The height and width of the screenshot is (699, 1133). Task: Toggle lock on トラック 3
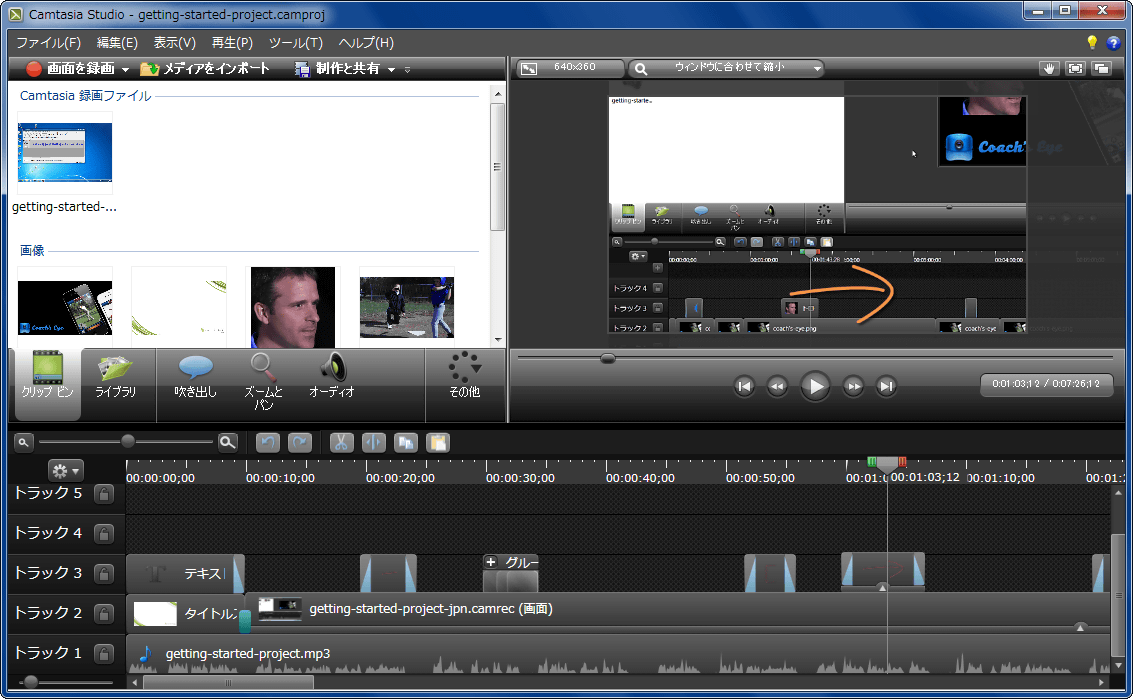104,573
